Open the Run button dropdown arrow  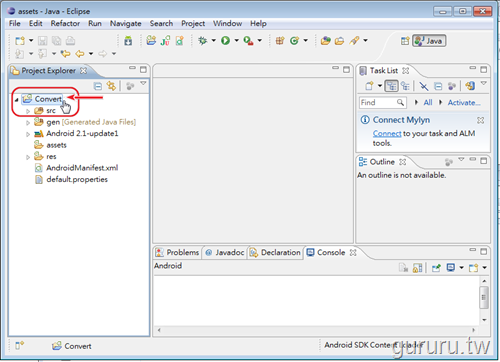coord(236,41)
